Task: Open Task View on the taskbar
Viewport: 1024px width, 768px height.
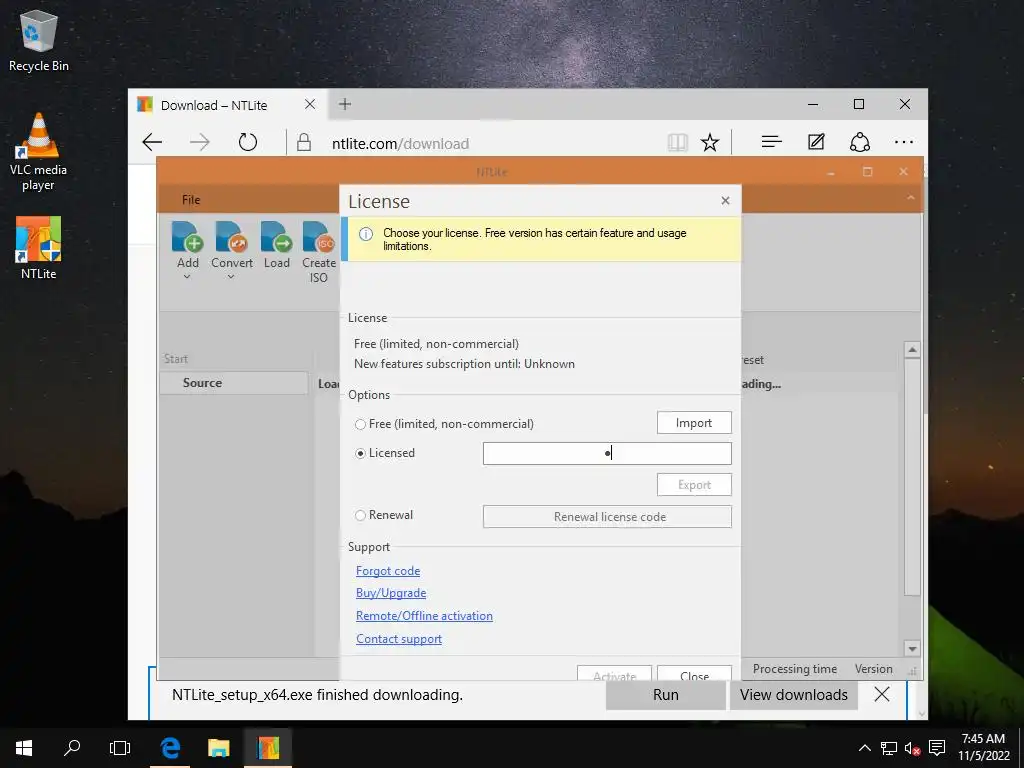Action: click(x=120, y=748)
